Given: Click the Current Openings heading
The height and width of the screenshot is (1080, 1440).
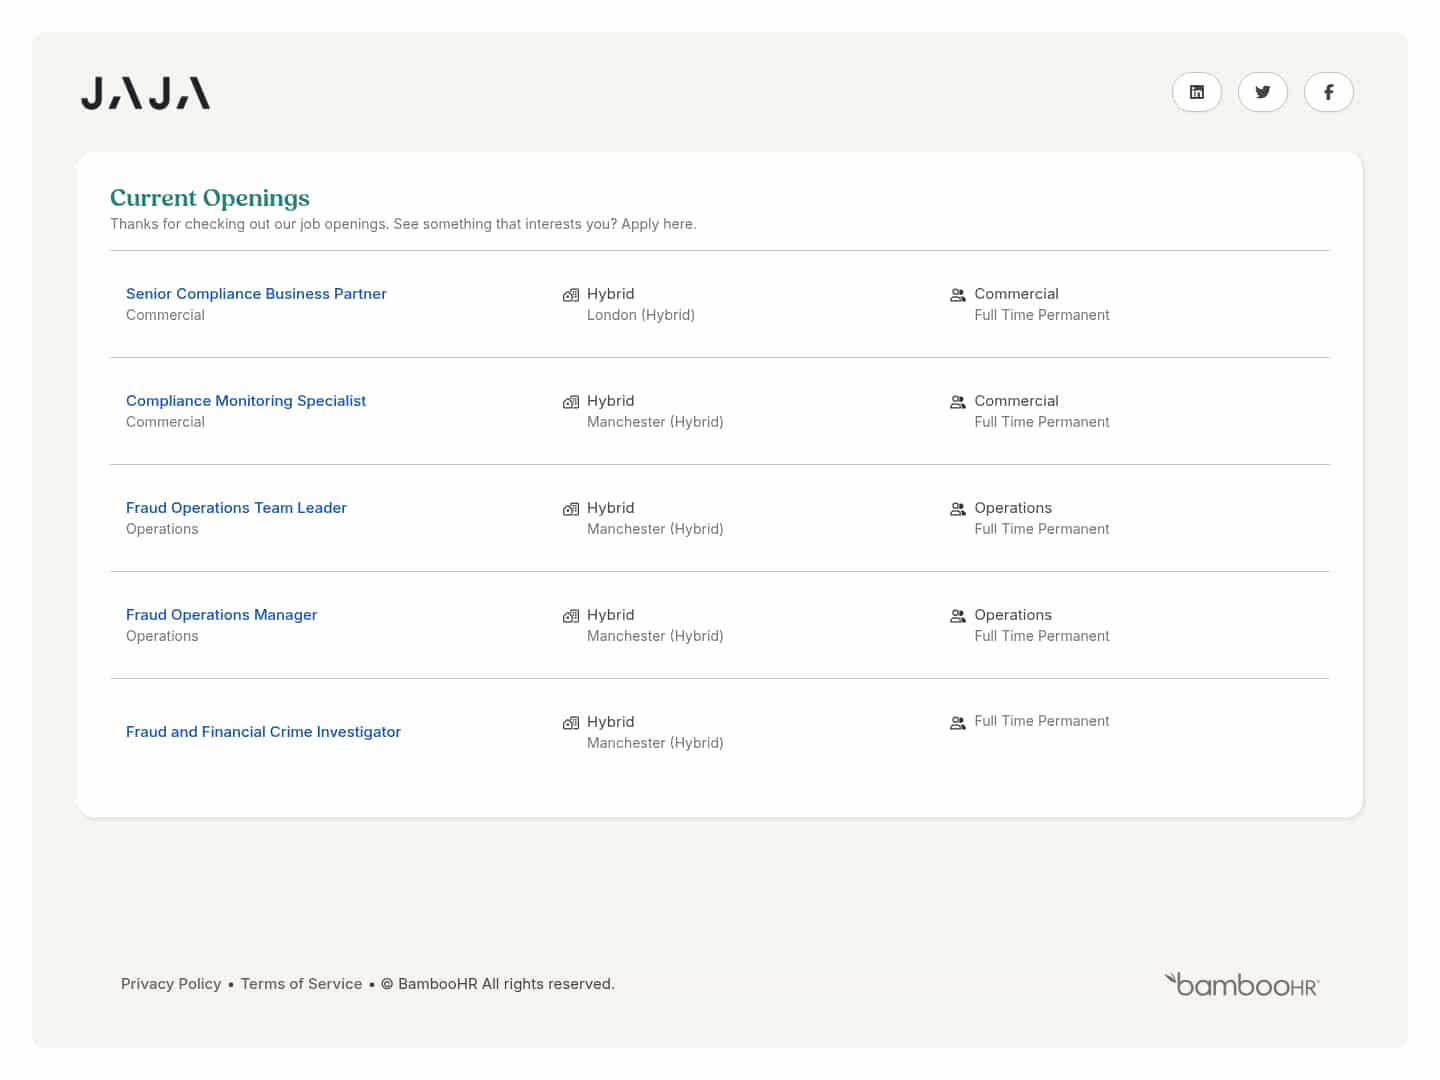Looking at the screenshot, I should [210, 198].
